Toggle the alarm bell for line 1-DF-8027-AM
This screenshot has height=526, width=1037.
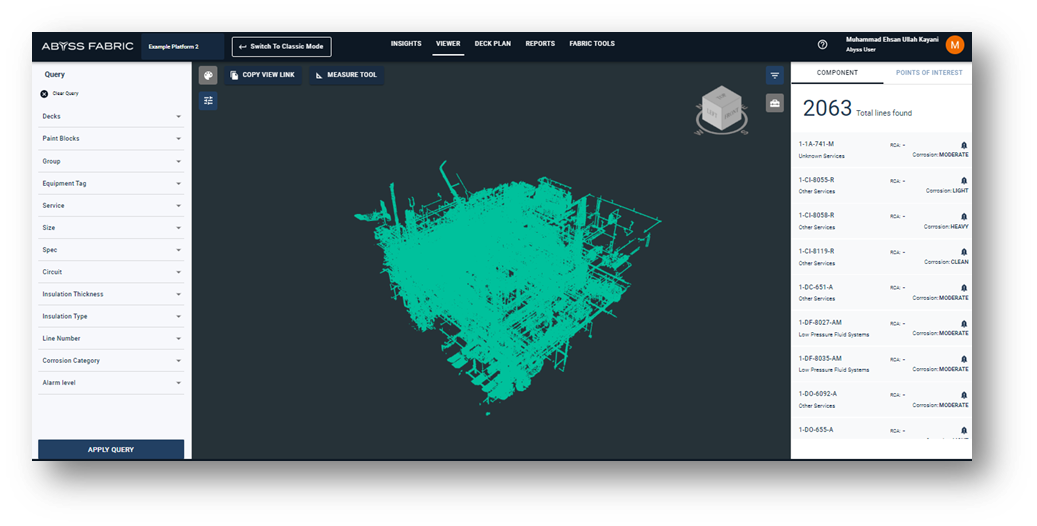click(x=964, y=323)
